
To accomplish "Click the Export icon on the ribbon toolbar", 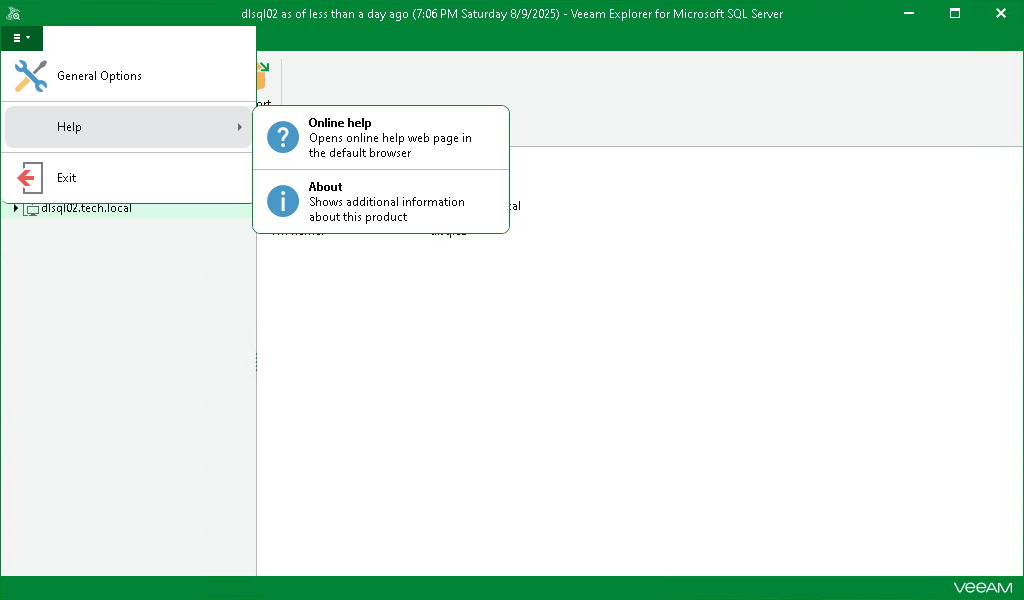I will [x=261, y=77].
